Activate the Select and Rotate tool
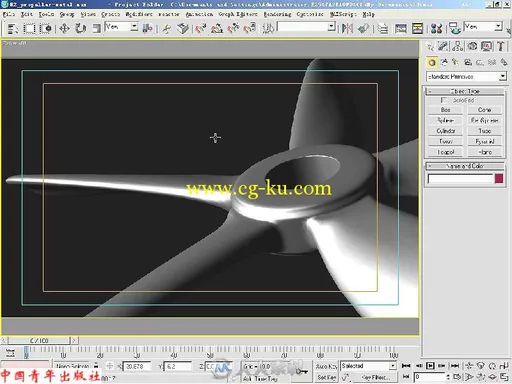The height and width of the screenshot is (384, 512). click(x=80, y=29)
